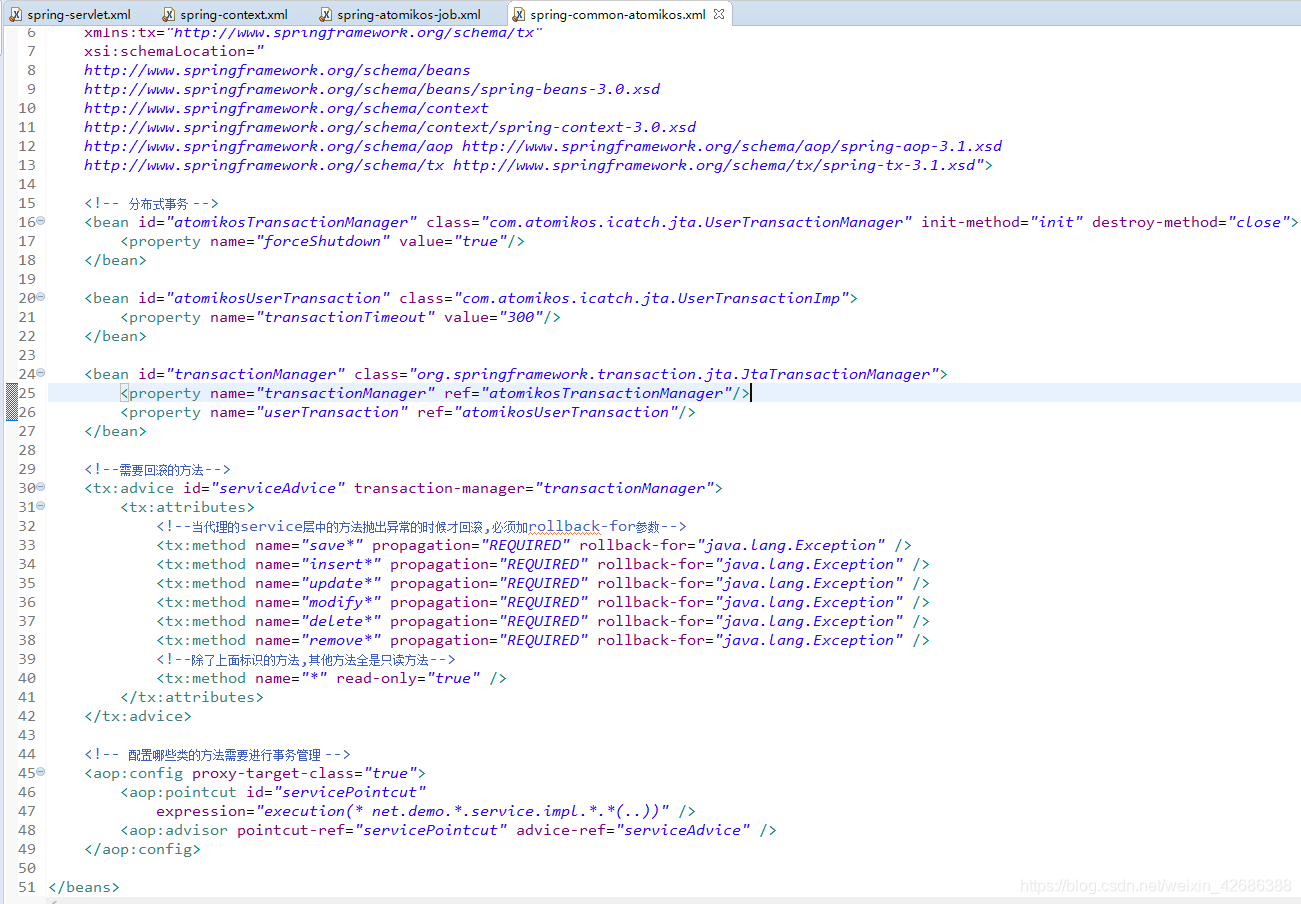
Task: Click the closing </beans> tag on line 51
Action: tap(84, 887)
